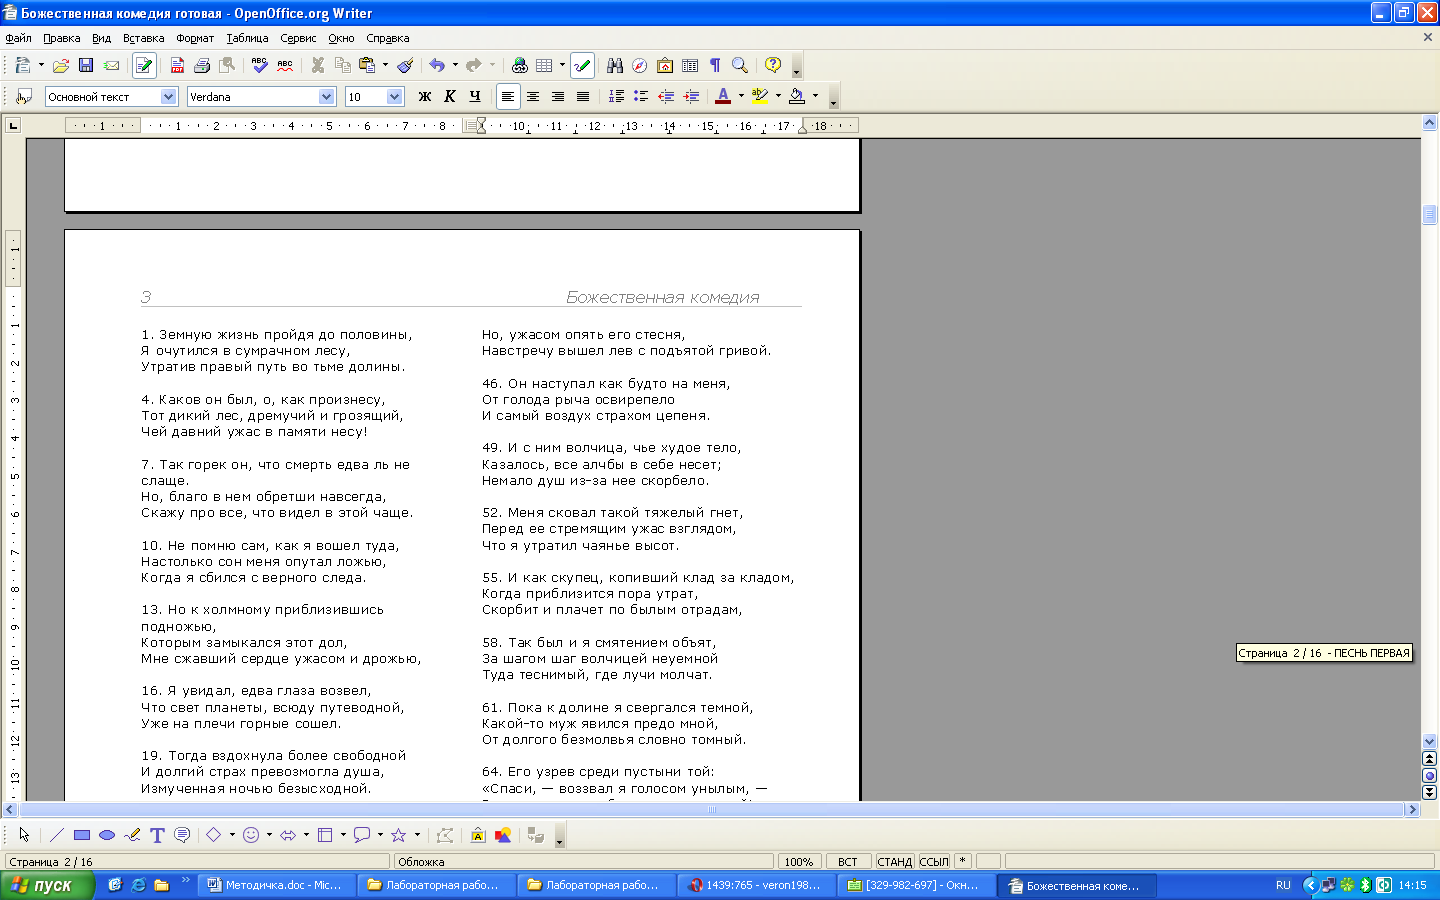Open the Paste options dropdown arrow

pyautogui.click(x=385, y=66)
